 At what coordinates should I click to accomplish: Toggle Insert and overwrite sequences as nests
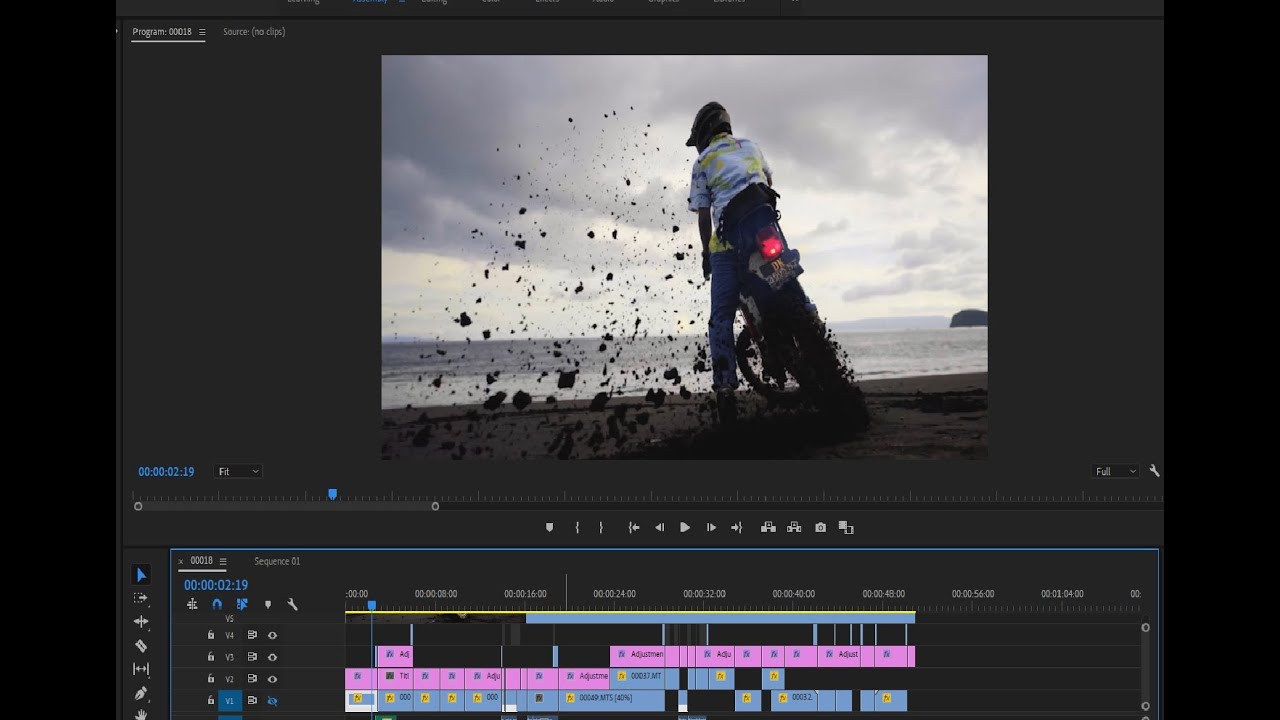click(x=192, y=604)
